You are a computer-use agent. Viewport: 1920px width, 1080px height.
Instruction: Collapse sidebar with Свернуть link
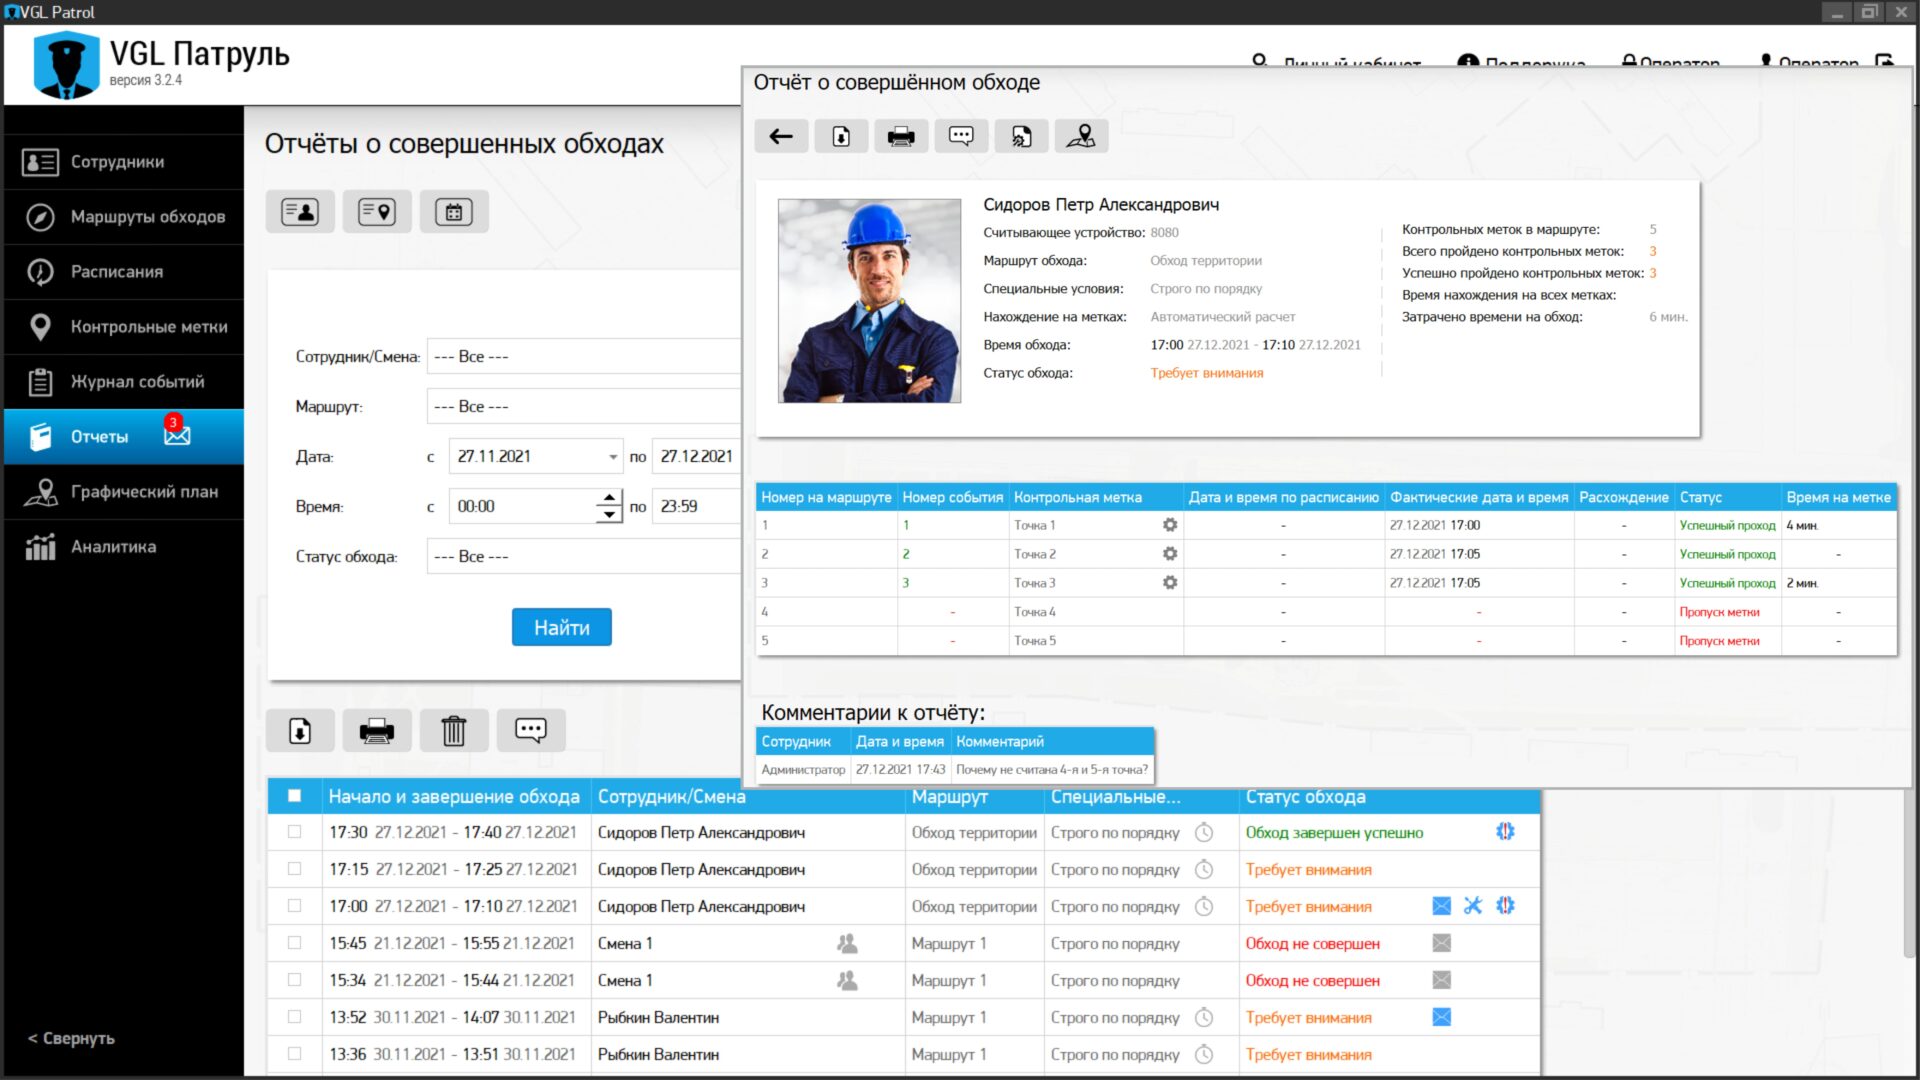[x=71, y=1039]
